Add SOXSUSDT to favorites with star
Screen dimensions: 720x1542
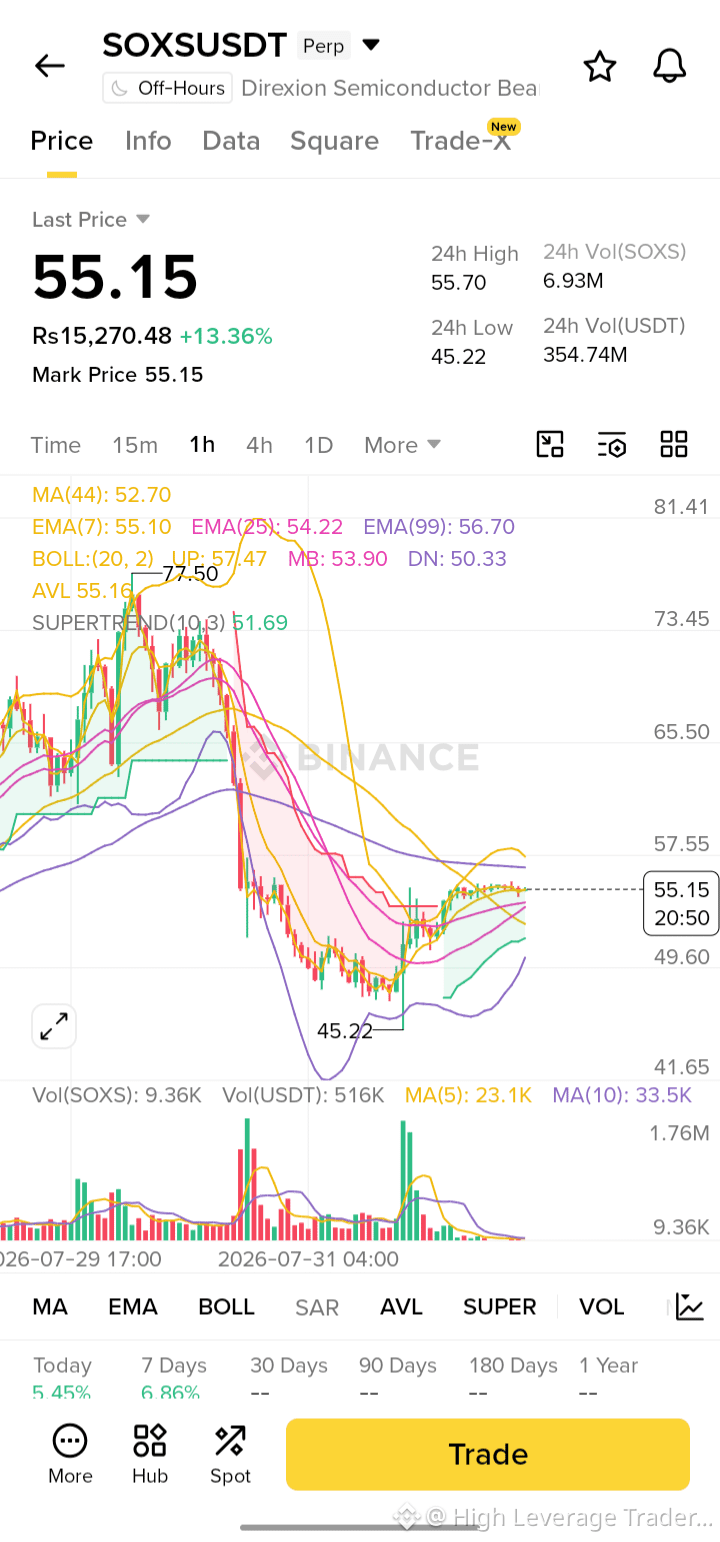599,66
